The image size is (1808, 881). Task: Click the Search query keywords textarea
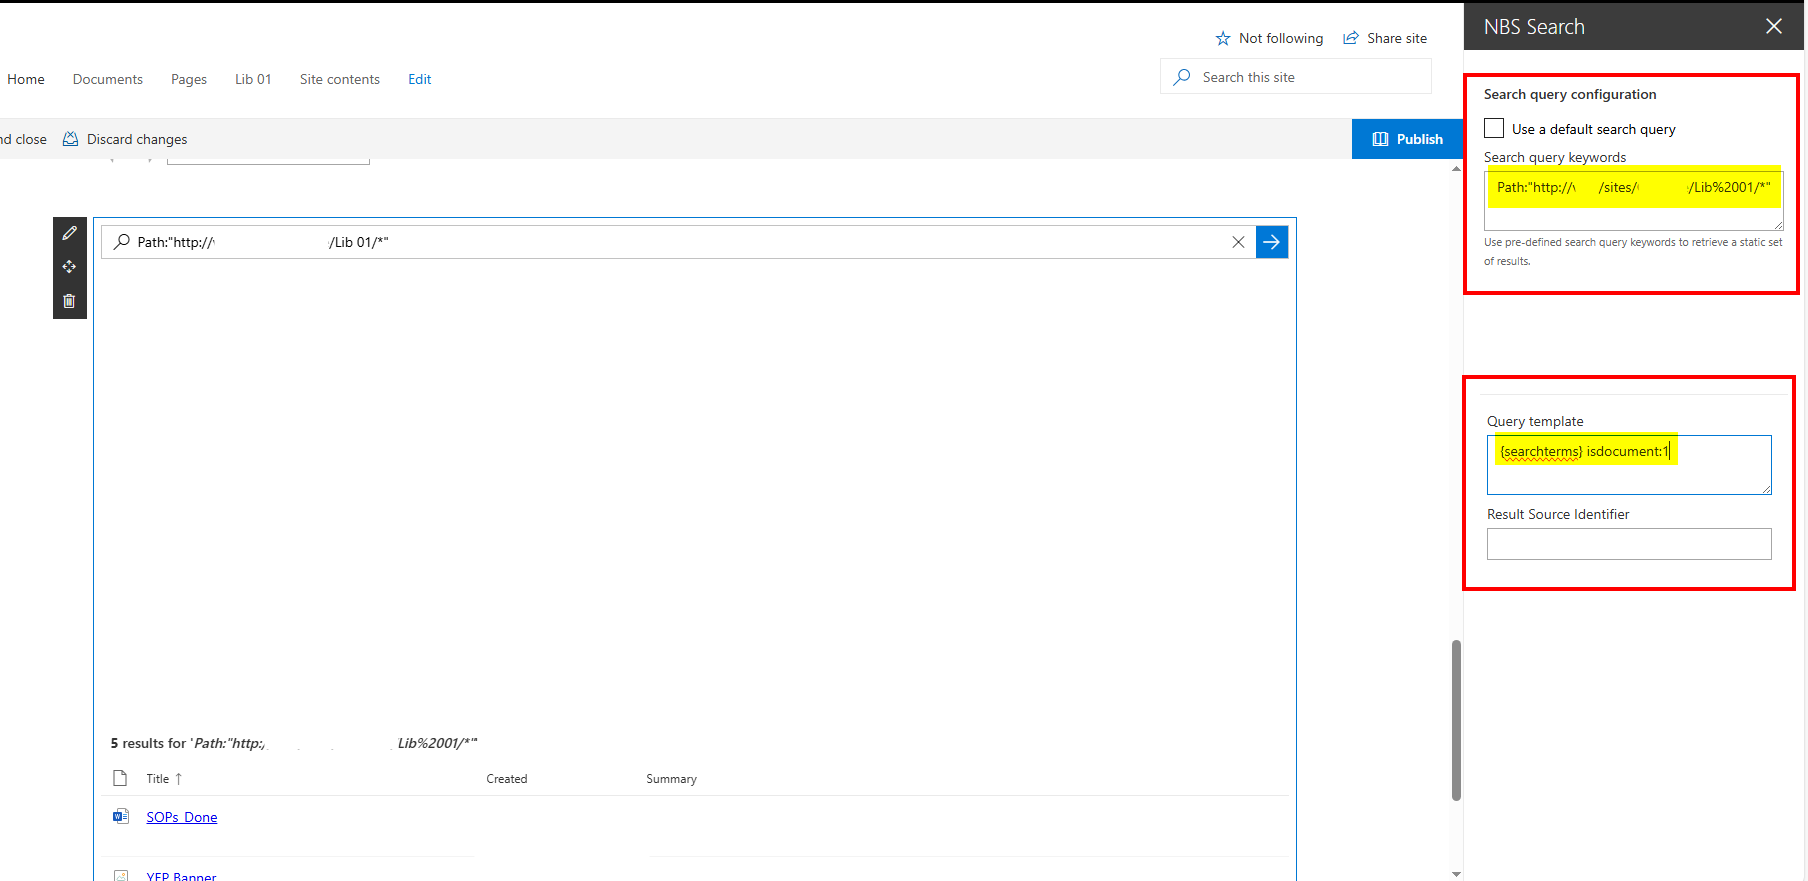pyautogui.click(x=1633, y=201)
